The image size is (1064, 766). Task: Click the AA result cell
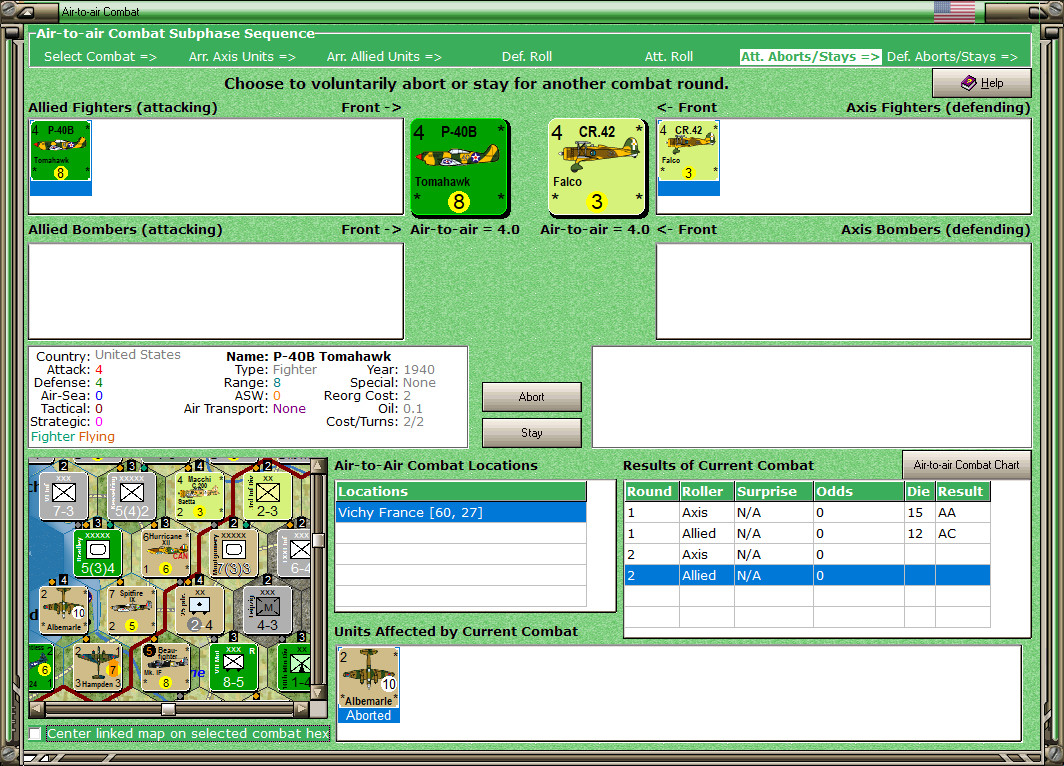(962, 512)
